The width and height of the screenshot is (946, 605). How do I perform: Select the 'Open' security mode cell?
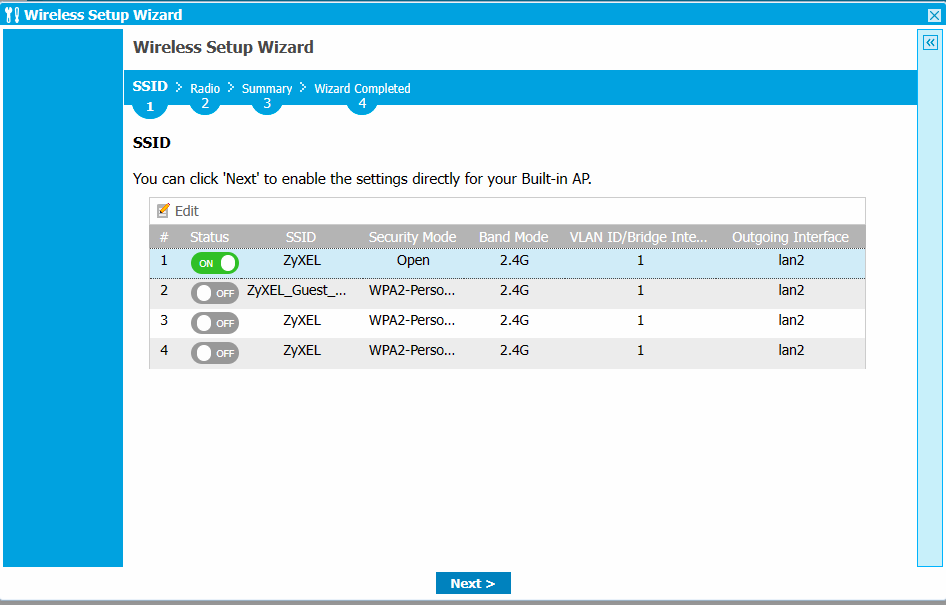point(413,261)
